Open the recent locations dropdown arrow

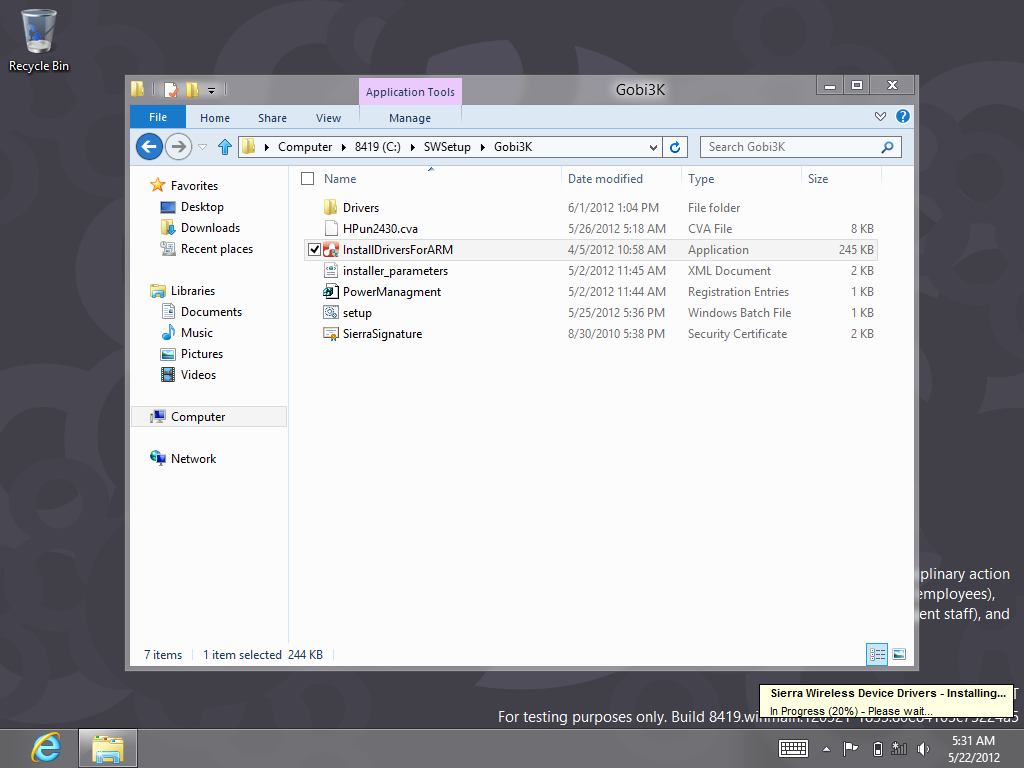pyautogui.click(x=203, y=147)
